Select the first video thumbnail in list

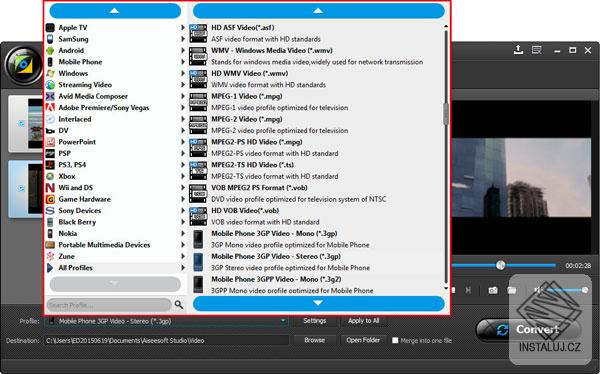(x=35, y=123)
